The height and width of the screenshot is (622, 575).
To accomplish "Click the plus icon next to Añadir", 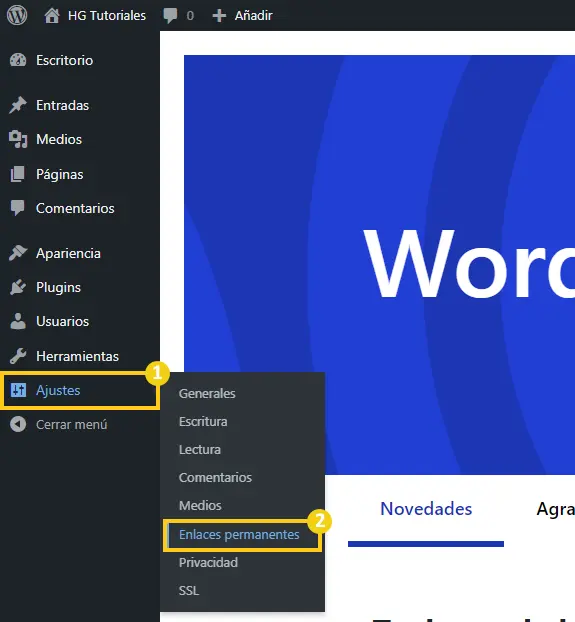I will point(219,16).
